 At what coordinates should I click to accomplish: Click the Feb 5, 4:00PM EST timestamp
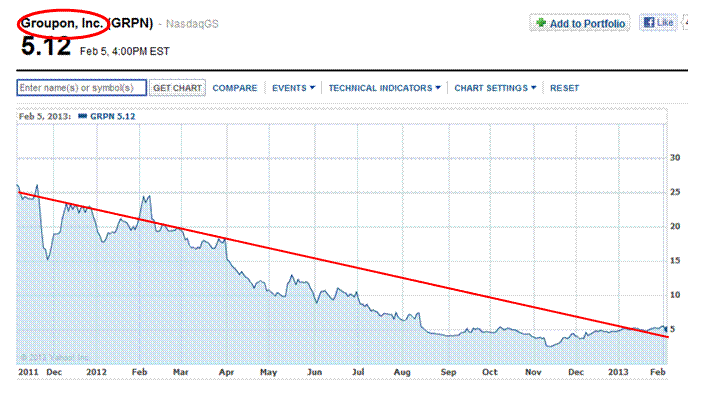(x=124, y=52)
